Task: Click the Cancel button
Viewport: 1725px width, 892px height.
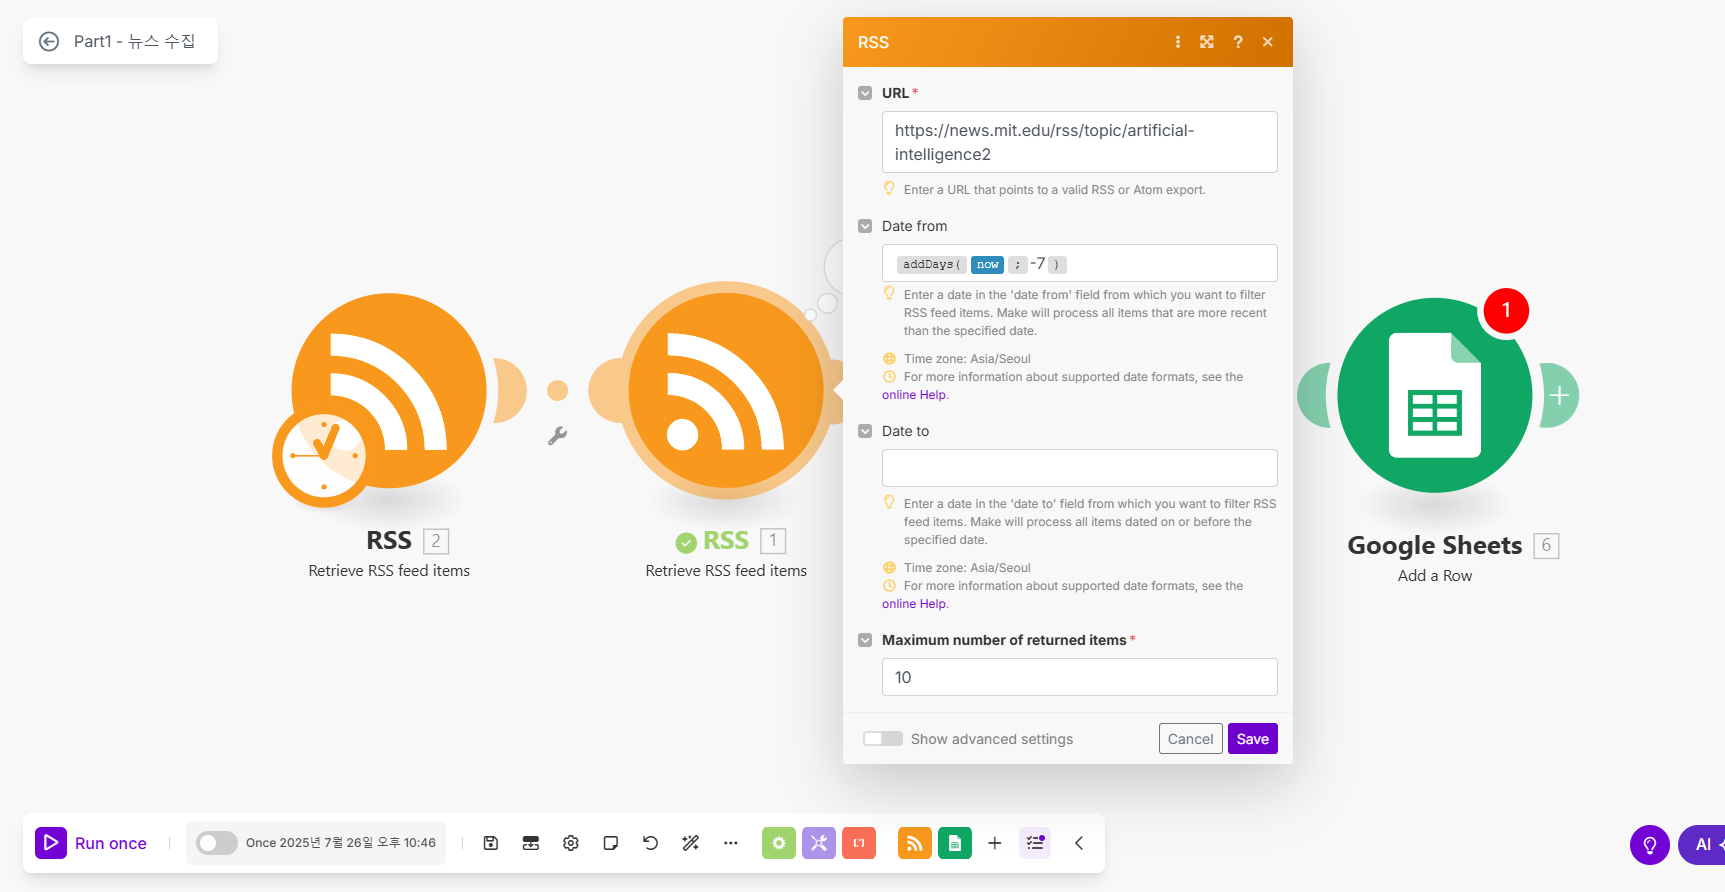Action: click(1190, 739)
